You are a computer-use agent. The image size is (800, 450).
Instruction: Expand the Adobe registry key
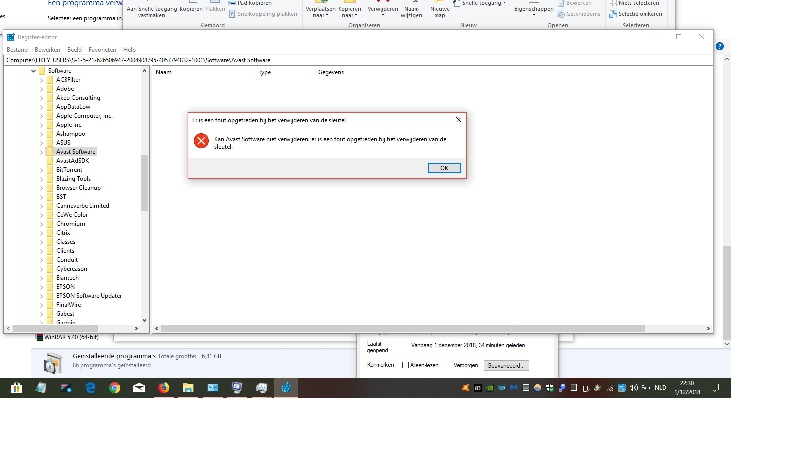41,88
